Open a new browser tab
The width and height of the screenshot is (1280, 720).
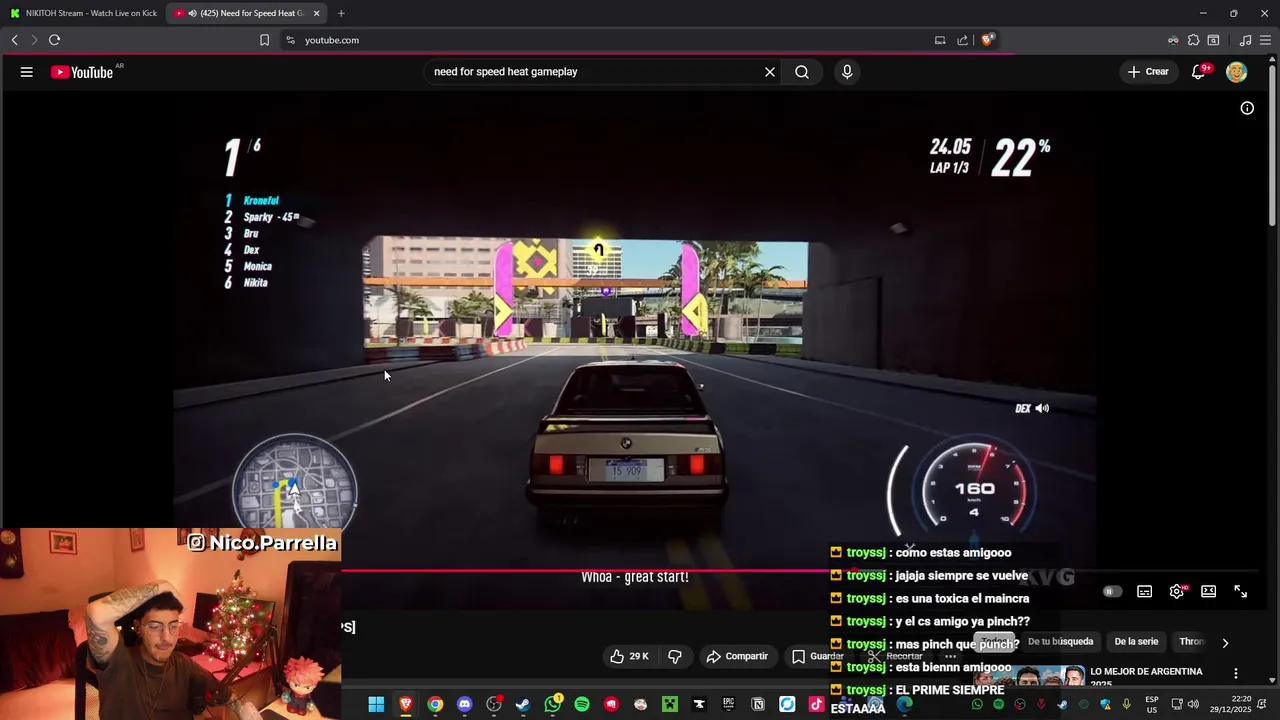click(341, 13)
